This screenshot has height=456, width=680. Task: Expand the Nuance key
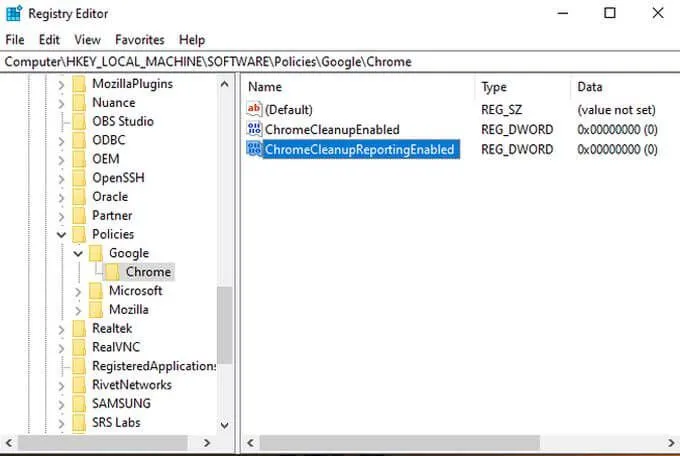click(61, 103)
